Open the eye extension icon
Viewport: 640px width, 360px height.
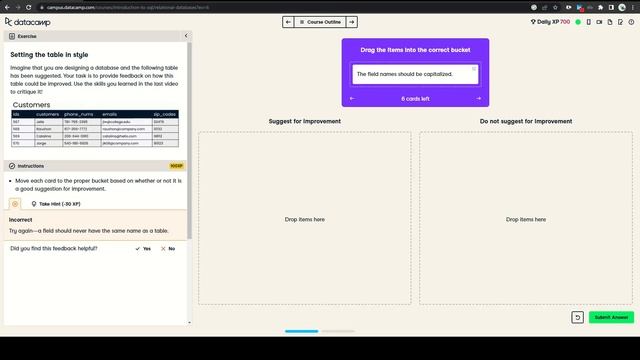coord(569,7)
